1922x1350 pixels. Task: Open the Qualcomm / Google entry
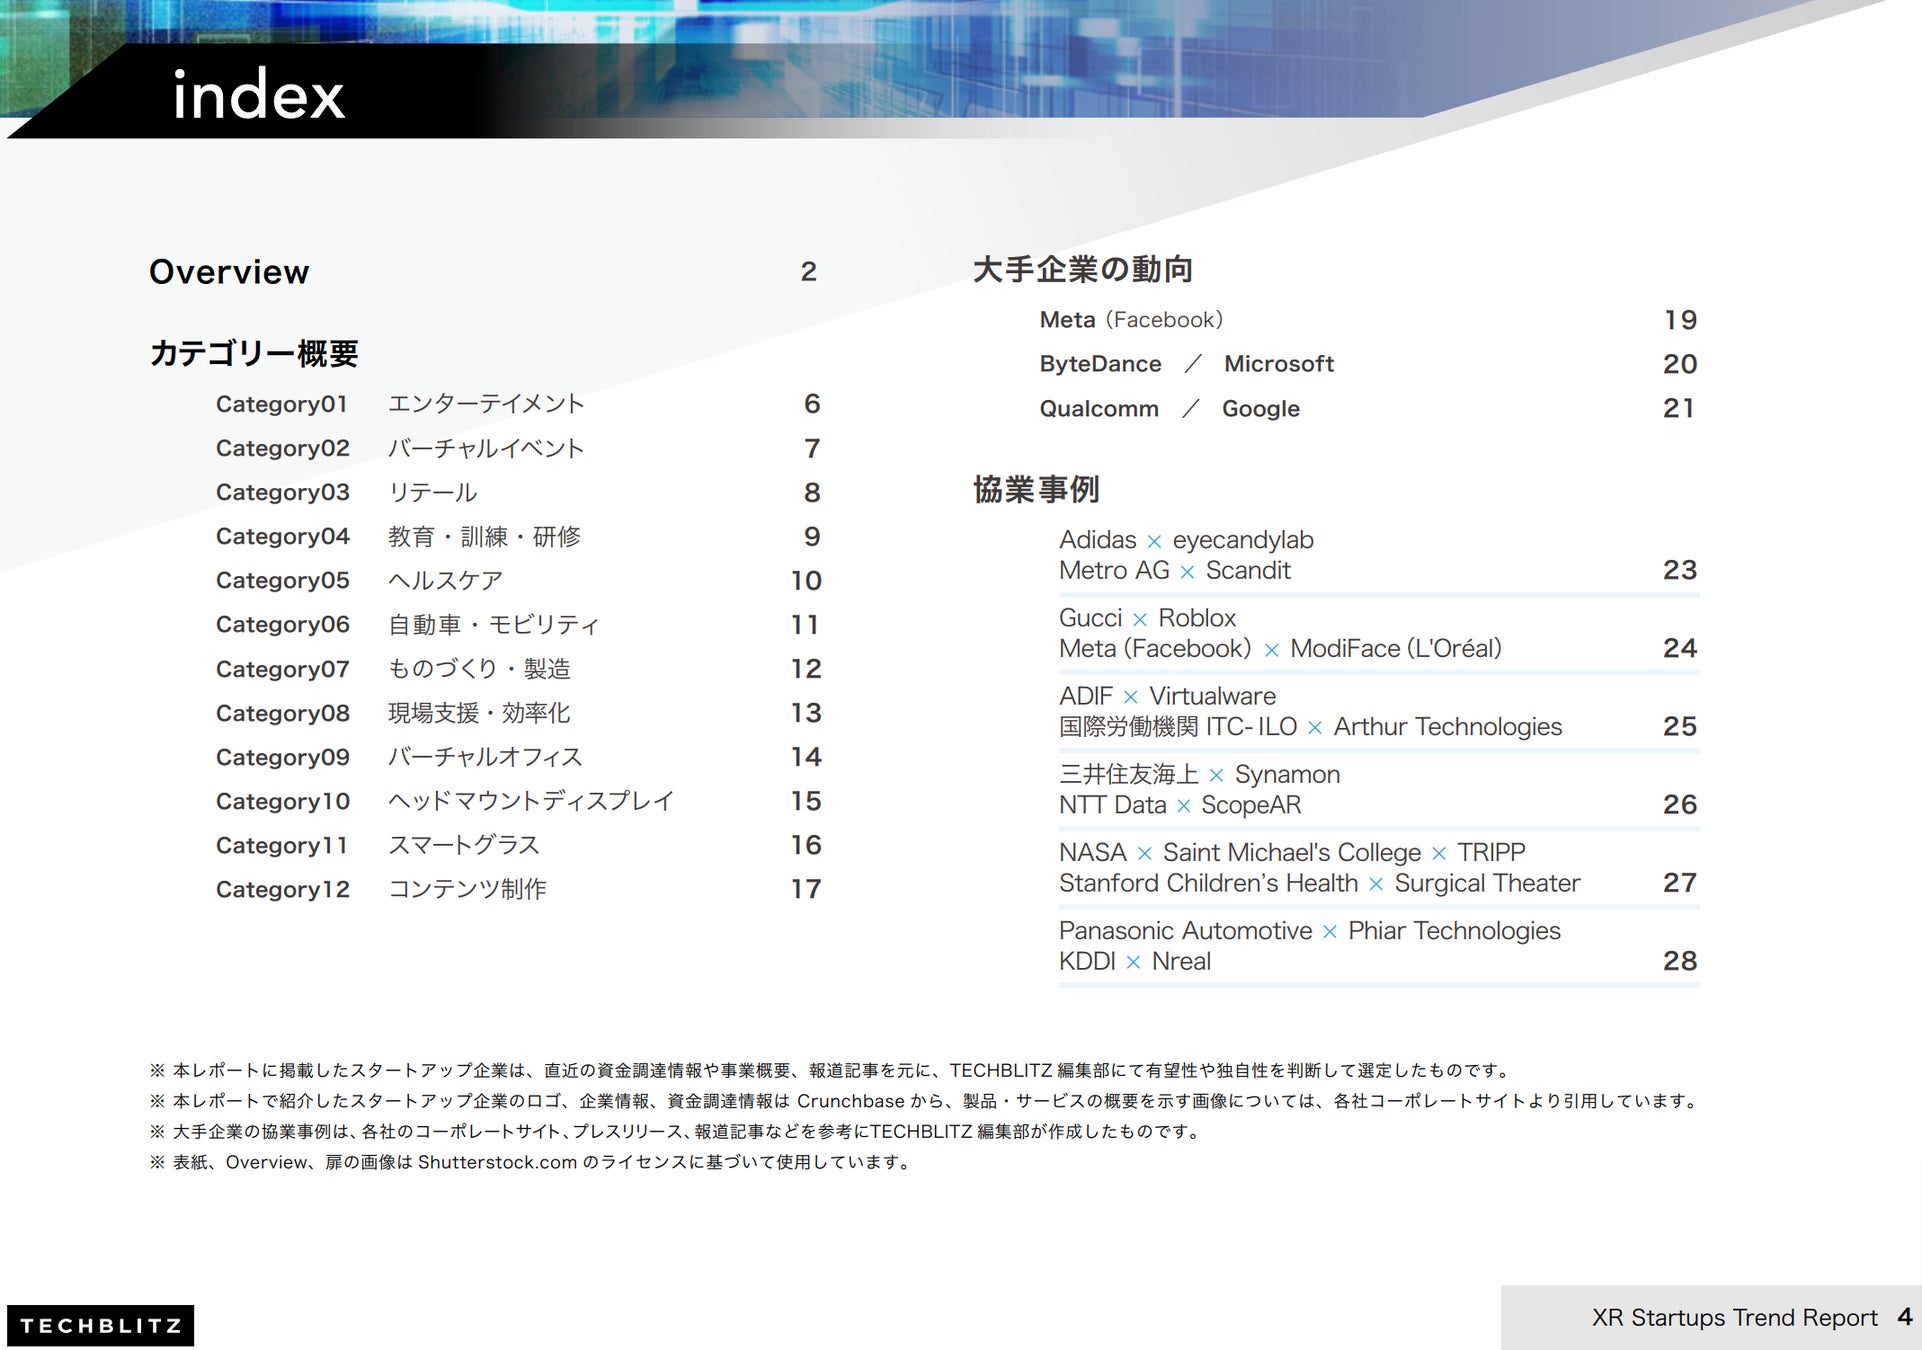pyautogui.click(x=1169, y=408)
